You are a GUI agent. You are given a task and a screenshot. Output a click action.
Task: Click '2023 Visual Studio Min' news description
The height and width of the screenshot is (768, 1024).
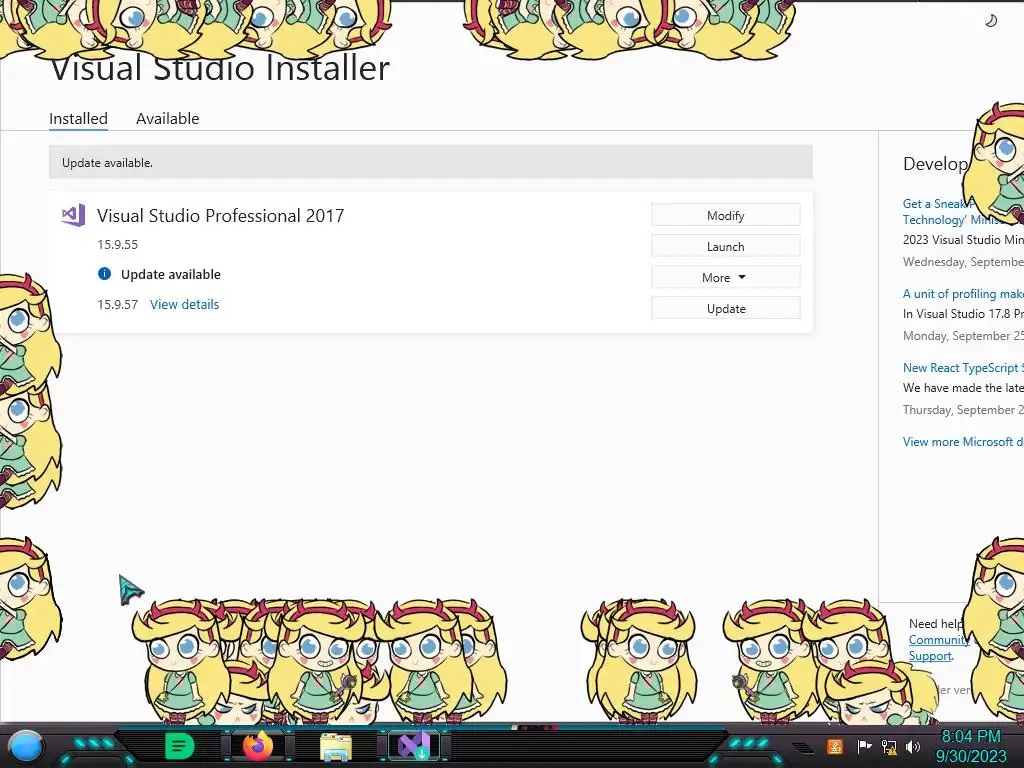click(963, 240)
